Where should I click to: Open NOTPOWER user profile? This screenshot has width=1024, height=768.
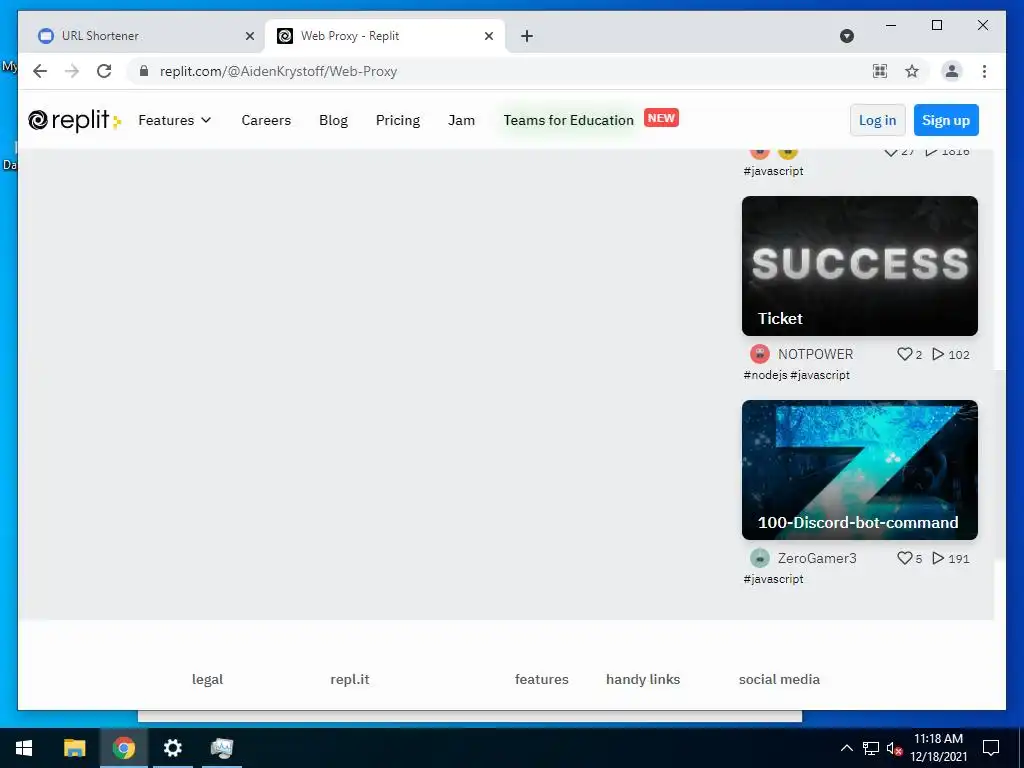pyautogui.click(x=815, y=354)
